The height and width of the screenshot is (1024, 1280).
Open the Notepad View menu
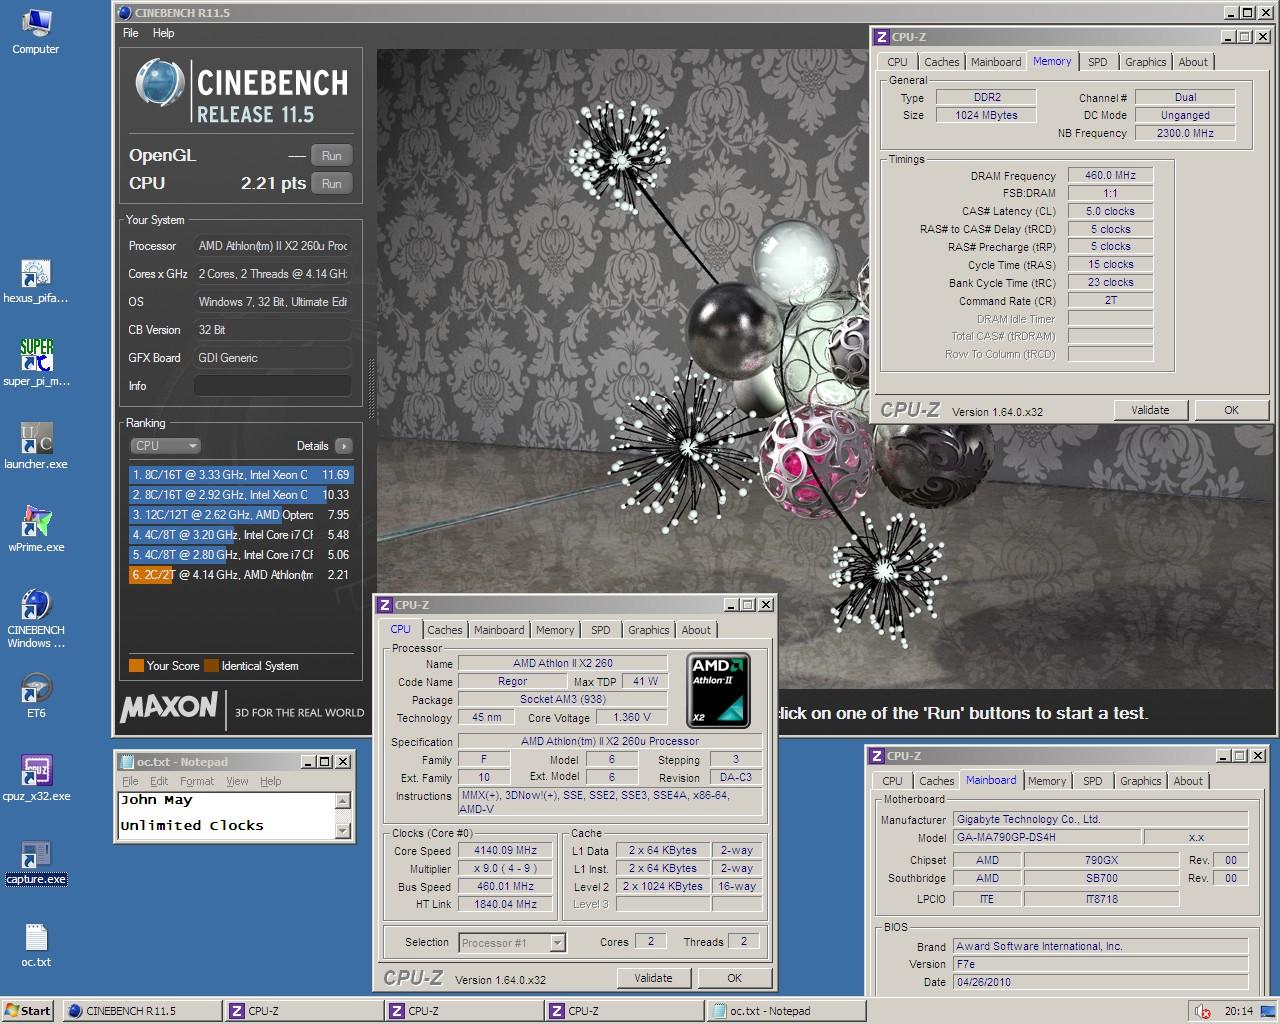237,781
